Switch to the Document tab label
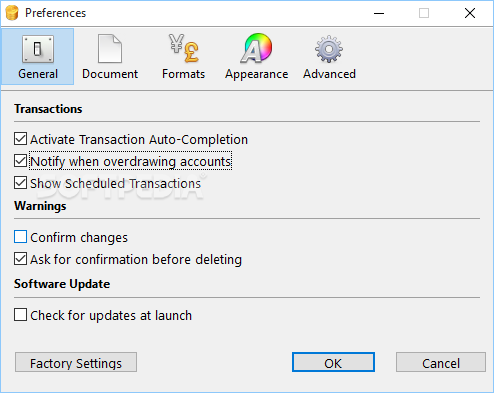 coord(110,74)
